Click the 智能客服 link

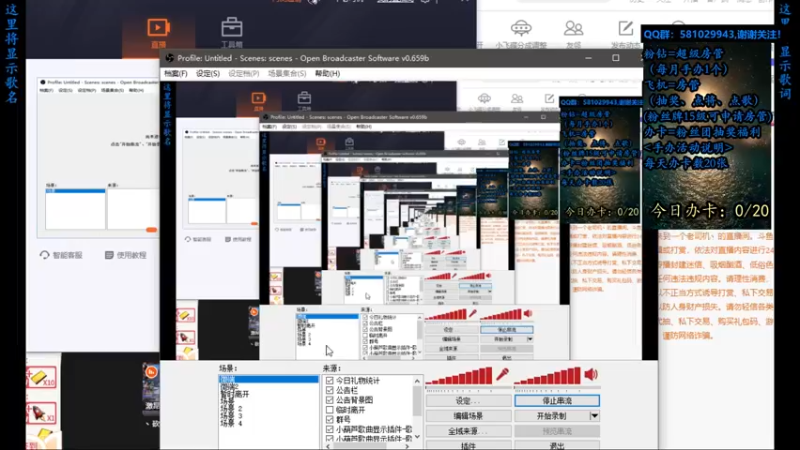(61, 255)
